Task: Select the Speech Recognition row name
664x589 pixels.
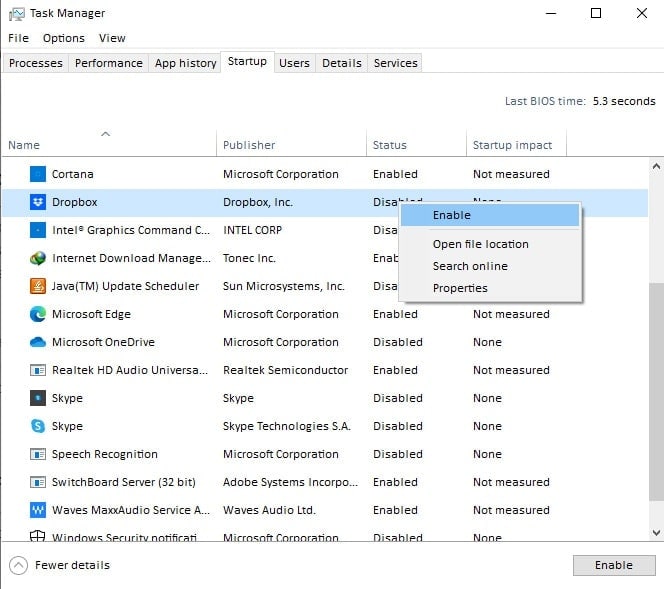Action: [x=105, y=454]
